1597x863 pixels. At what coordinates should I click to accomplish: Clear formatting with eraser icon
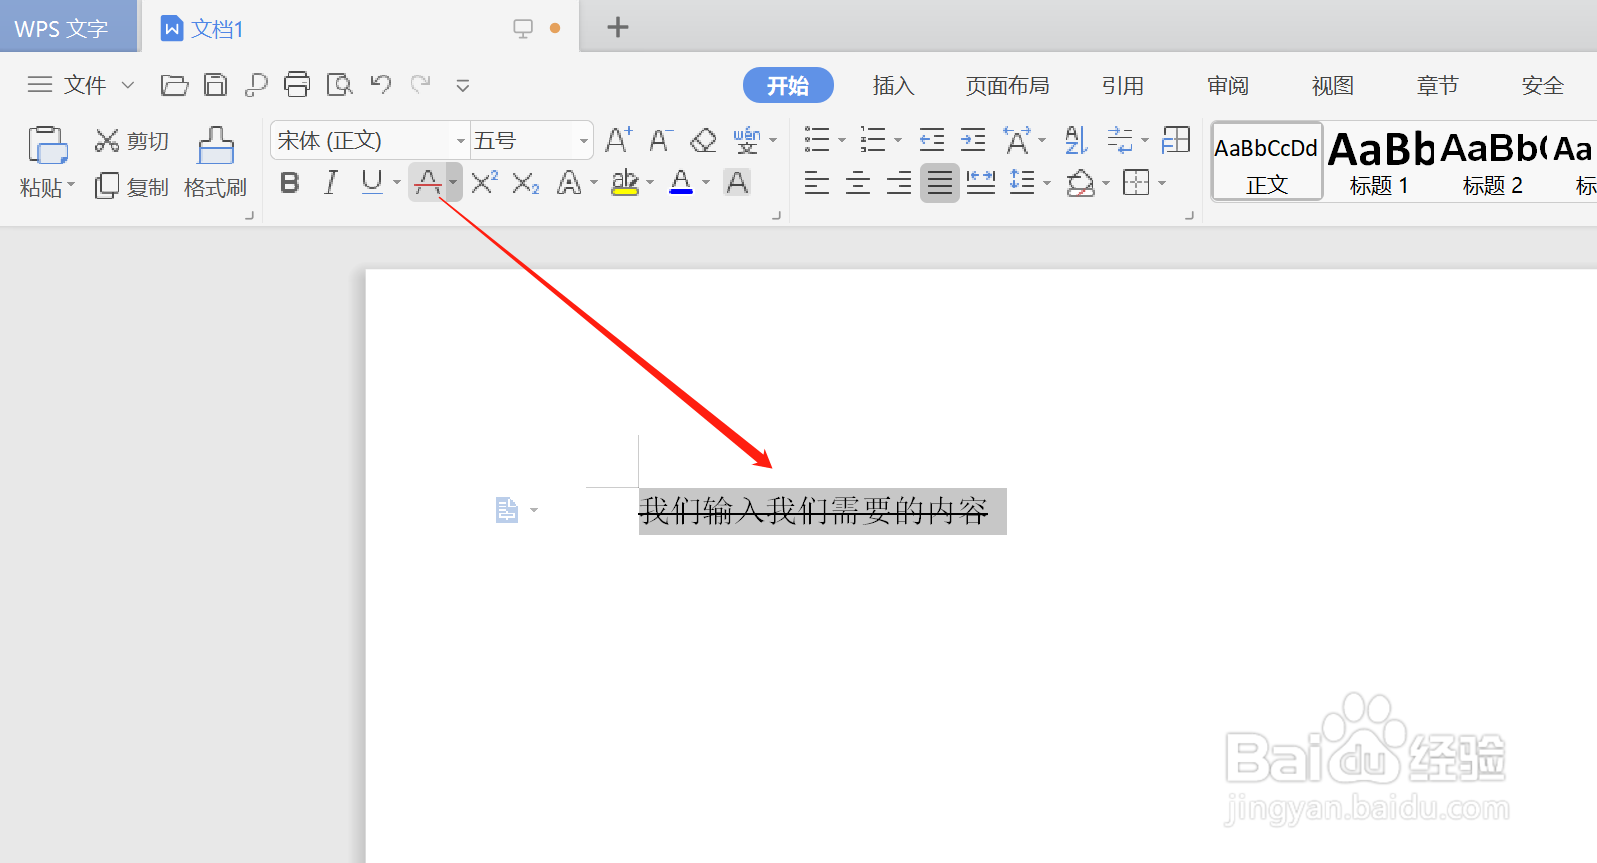point(703,140)
